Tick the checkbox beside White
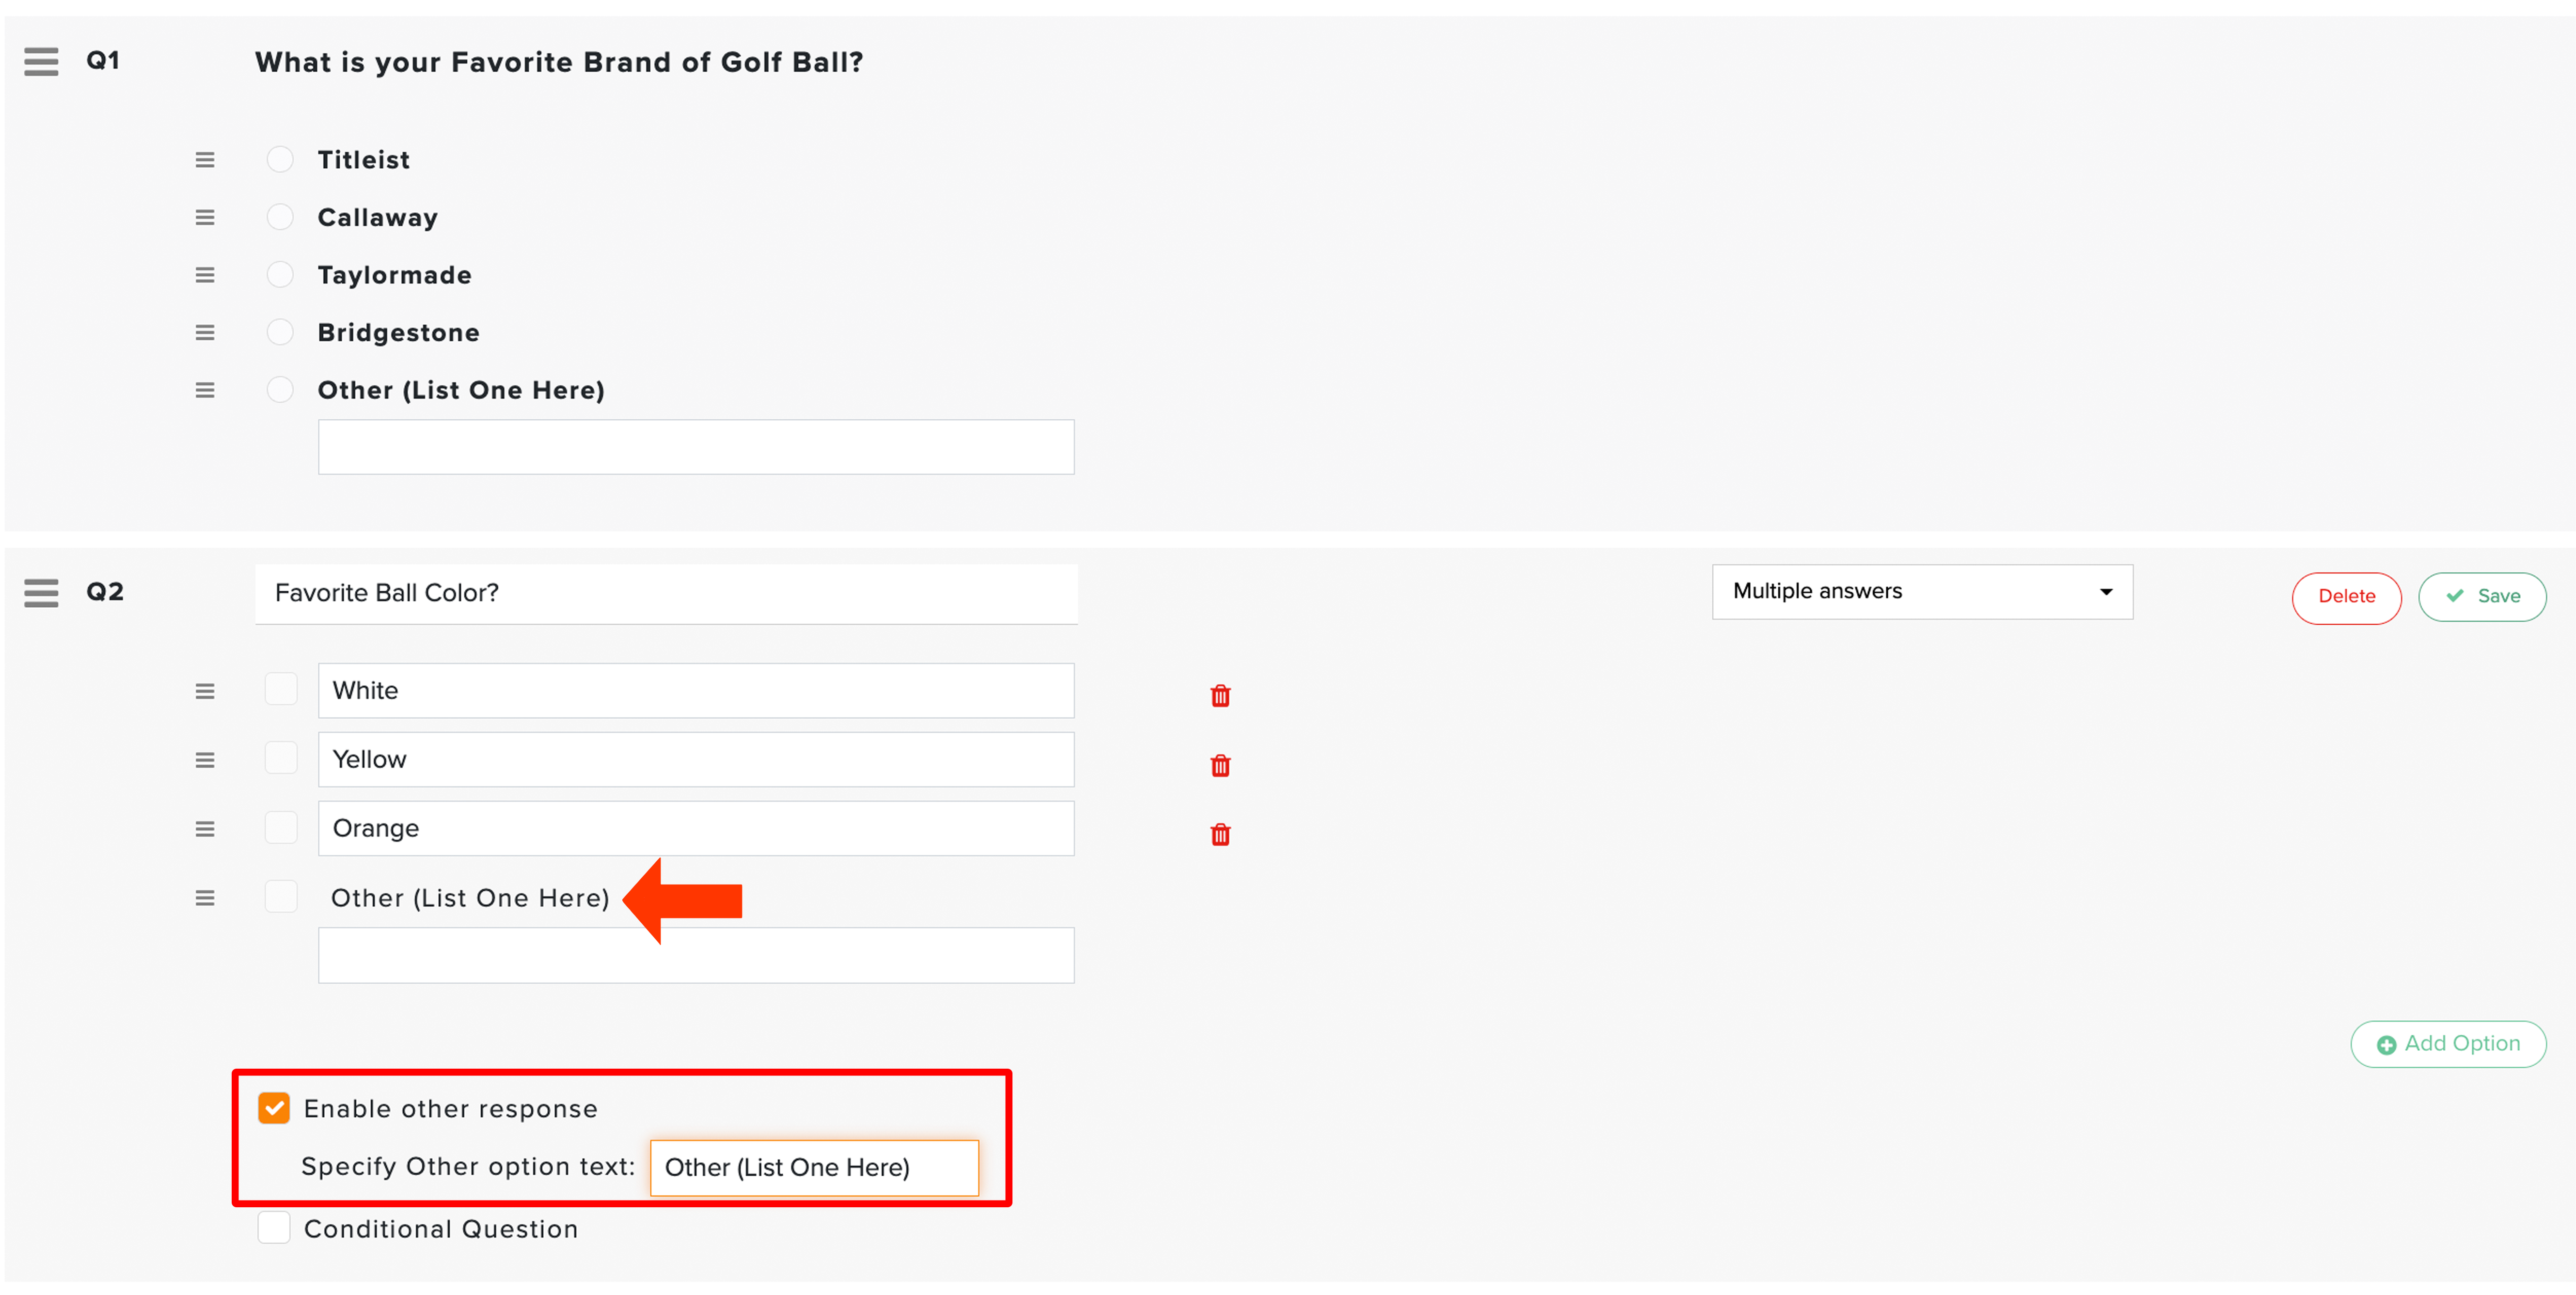This screenshot has height=1295, width=2576. tap(281, 689)
